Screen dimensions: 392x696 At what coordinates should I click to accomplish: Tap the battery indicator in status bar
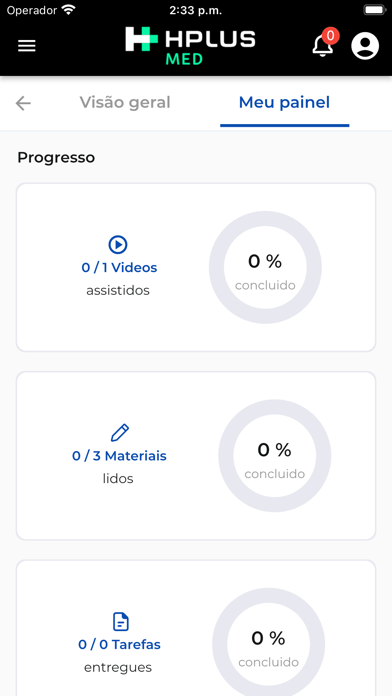point(375,10)
